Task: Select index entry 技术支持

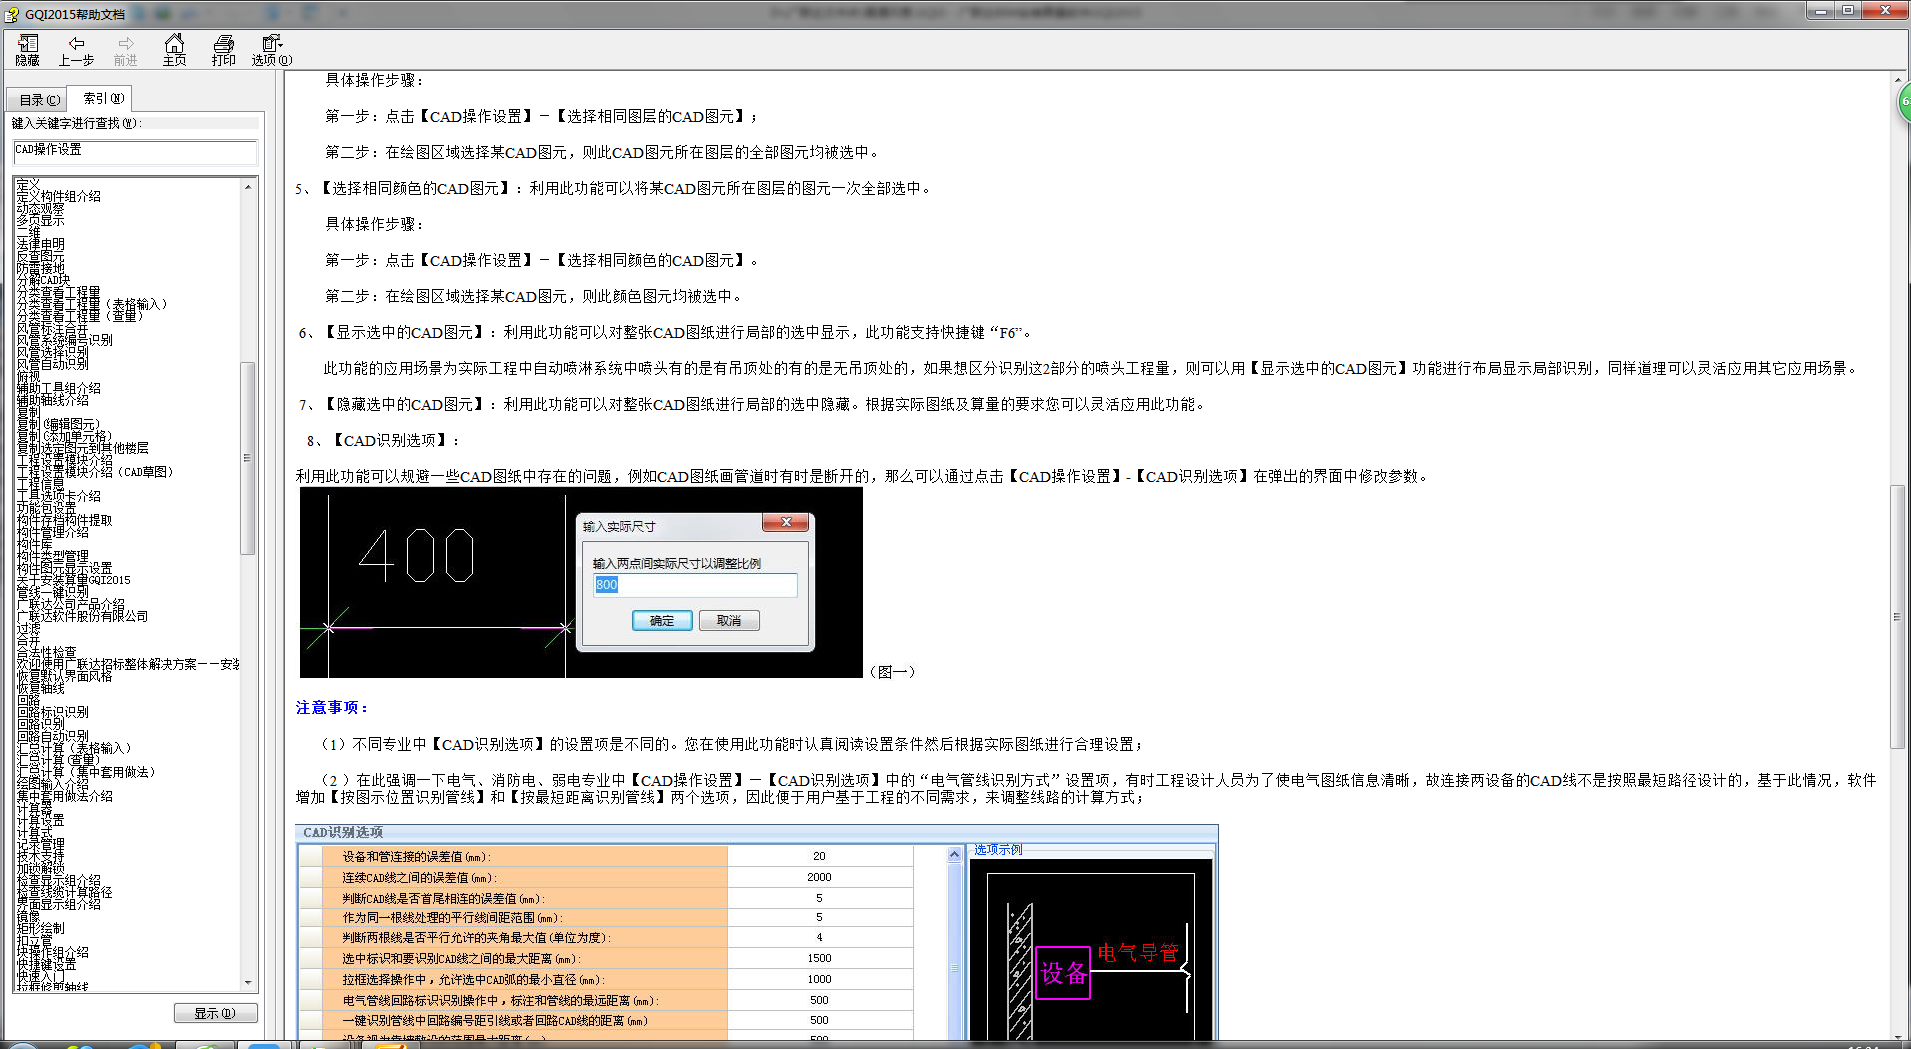Action: [40, 856]
